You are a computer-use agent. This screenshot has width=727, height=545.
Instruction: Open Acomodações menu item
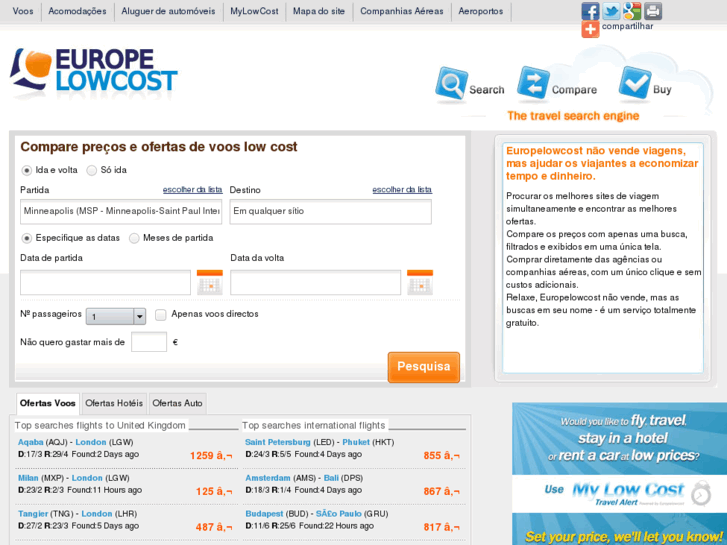(77, 11)
